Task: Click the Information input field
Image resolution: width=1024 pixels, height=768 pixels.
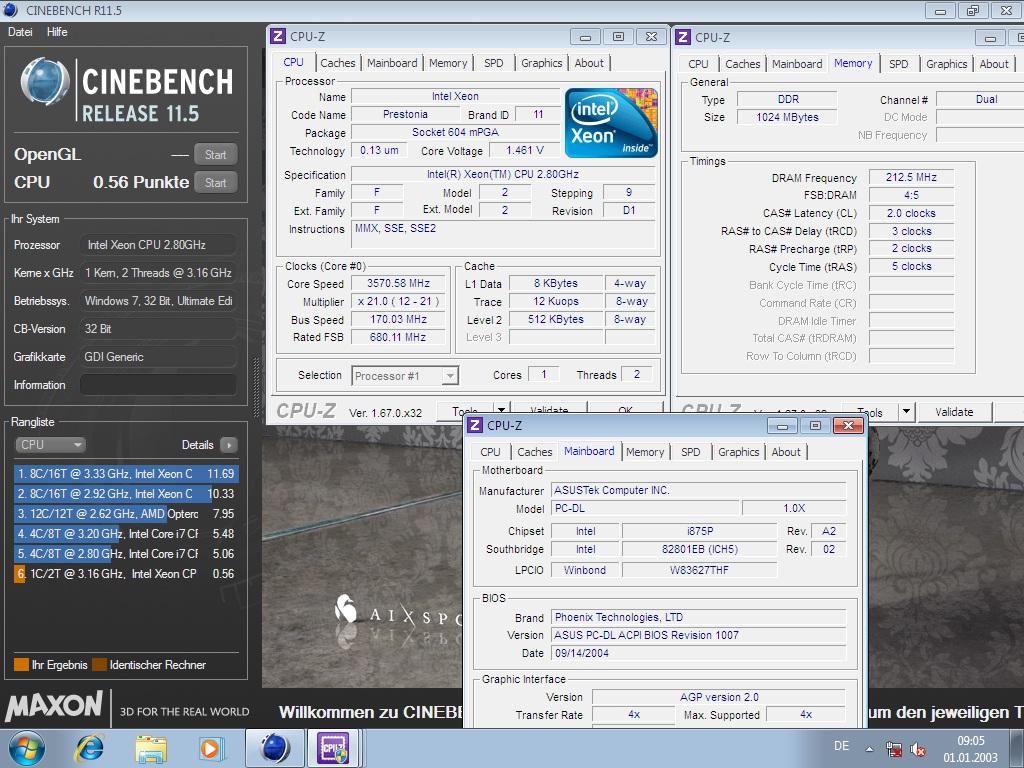Action: pos(158,385)
